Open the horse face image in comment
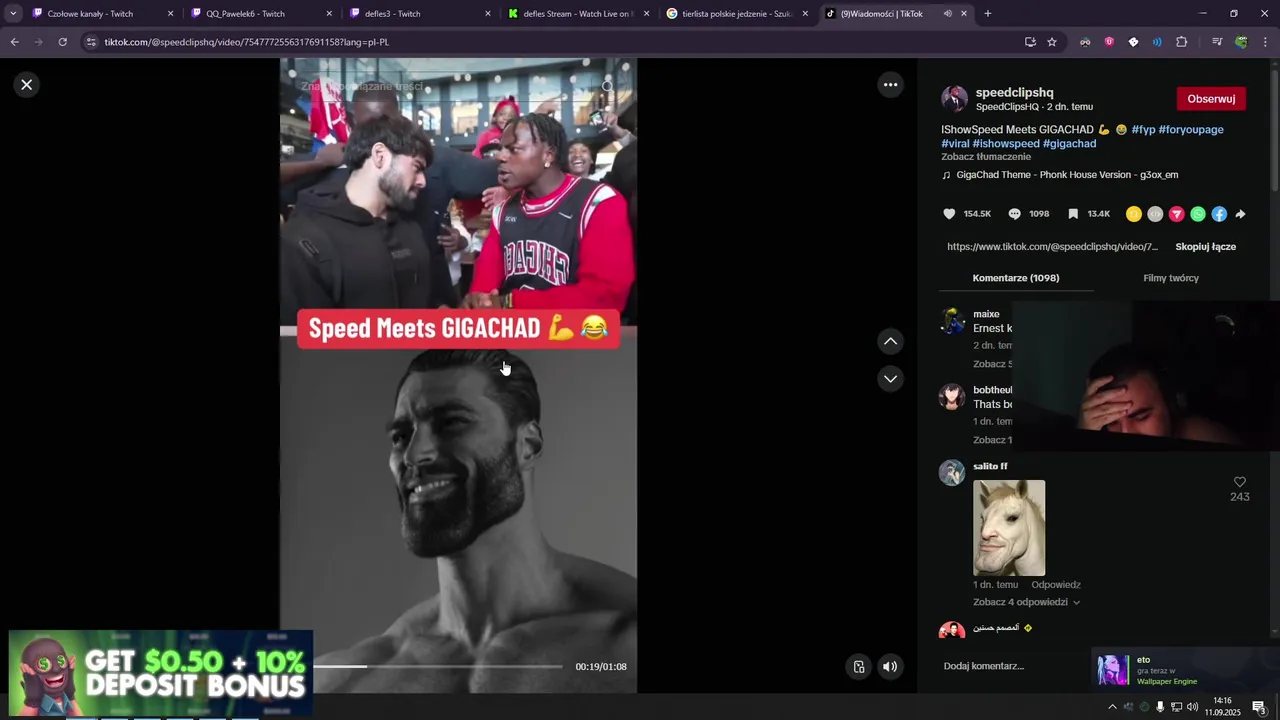 pos(1009,528)
